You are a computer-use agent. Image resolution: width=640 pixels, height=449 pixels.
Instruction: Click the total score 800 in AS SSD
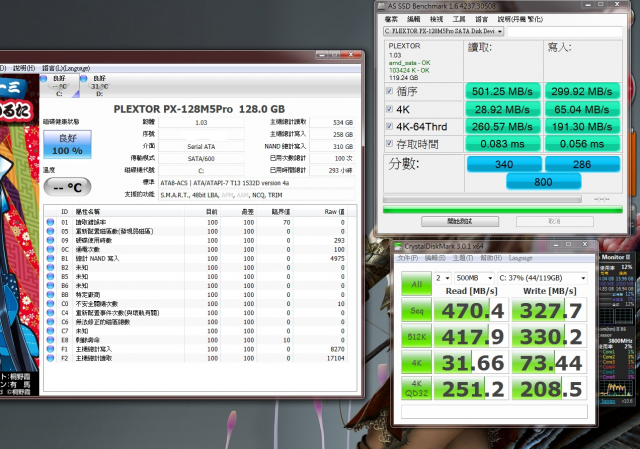tap(543, 182)
